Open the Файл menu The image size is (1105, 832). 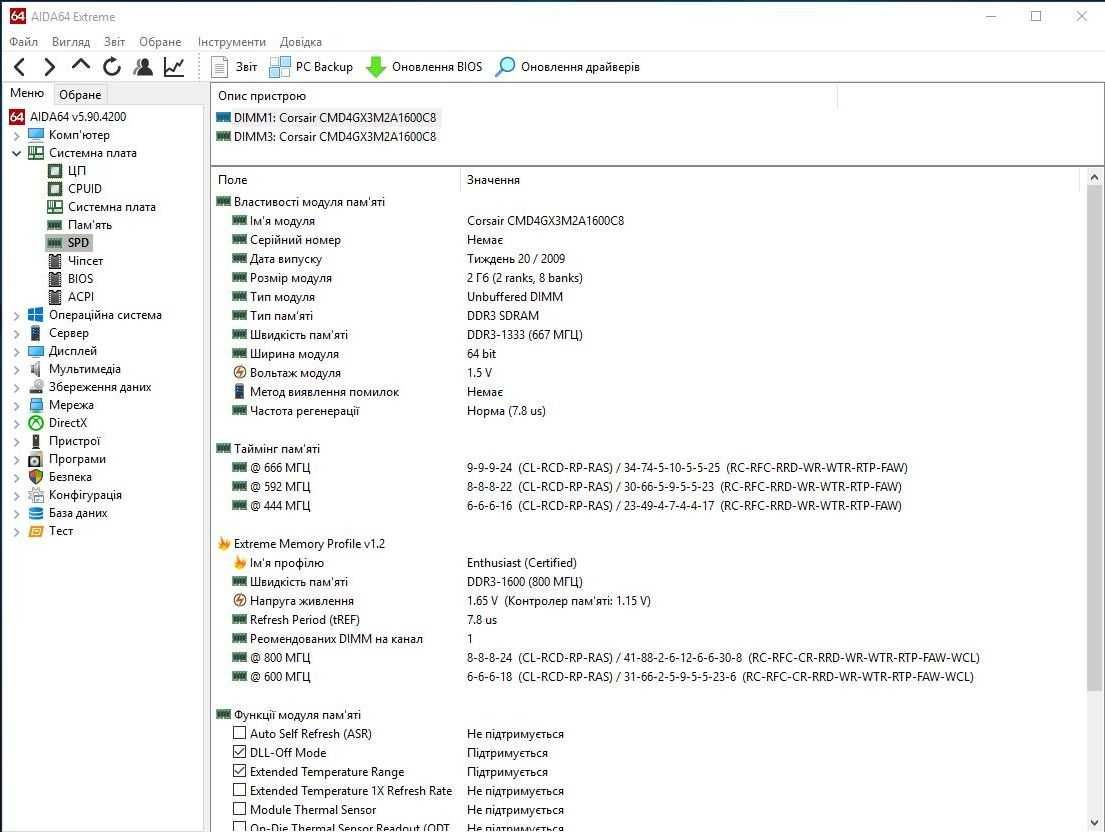click(23, 42)
